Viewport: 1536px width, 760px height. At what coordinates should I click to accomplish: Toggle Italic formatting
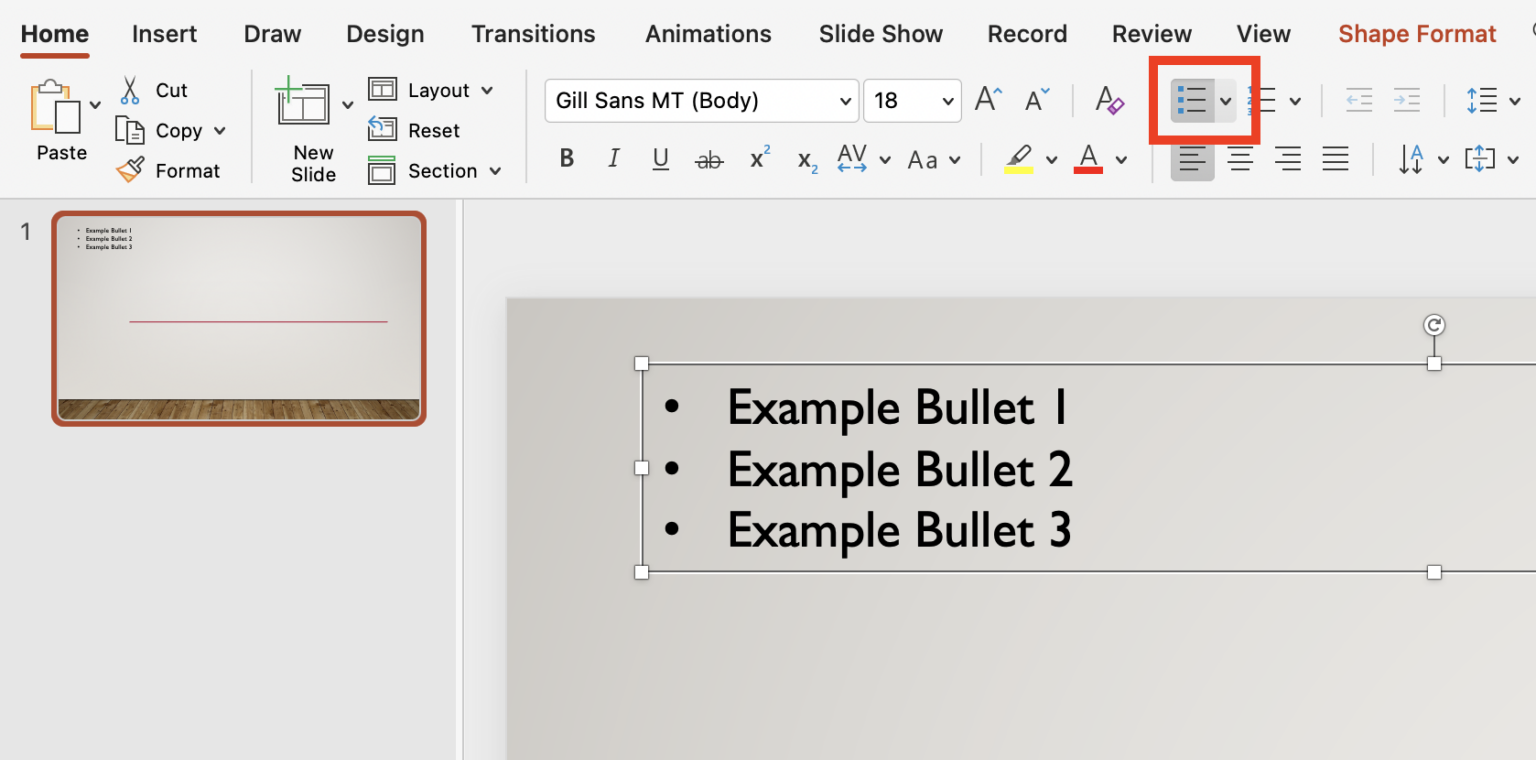(x=614, y=159)
